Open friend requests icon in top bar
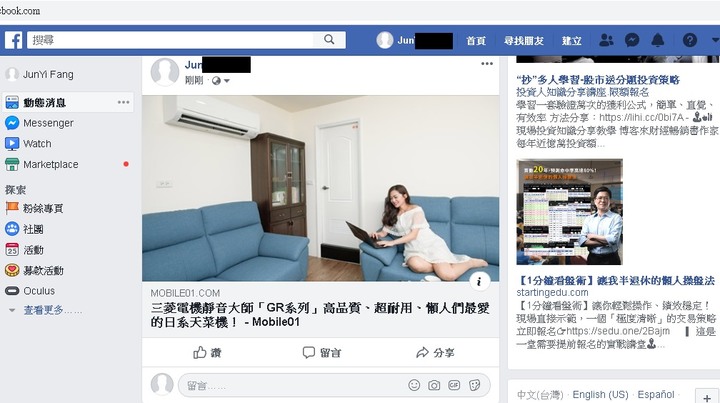Screen dimensions: 720x403 click(x=606, y=40)
